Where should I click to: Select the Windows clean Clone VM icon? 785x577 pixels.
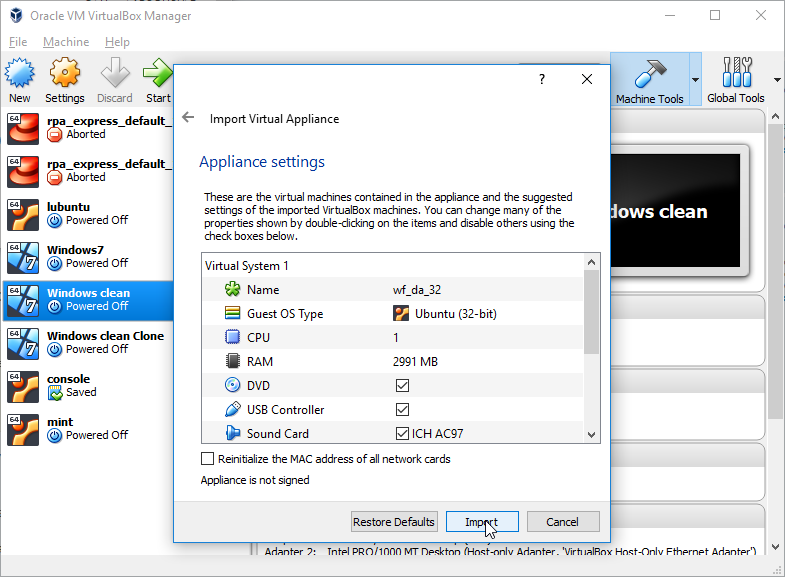pyautogui.click(x=23, y=344)
